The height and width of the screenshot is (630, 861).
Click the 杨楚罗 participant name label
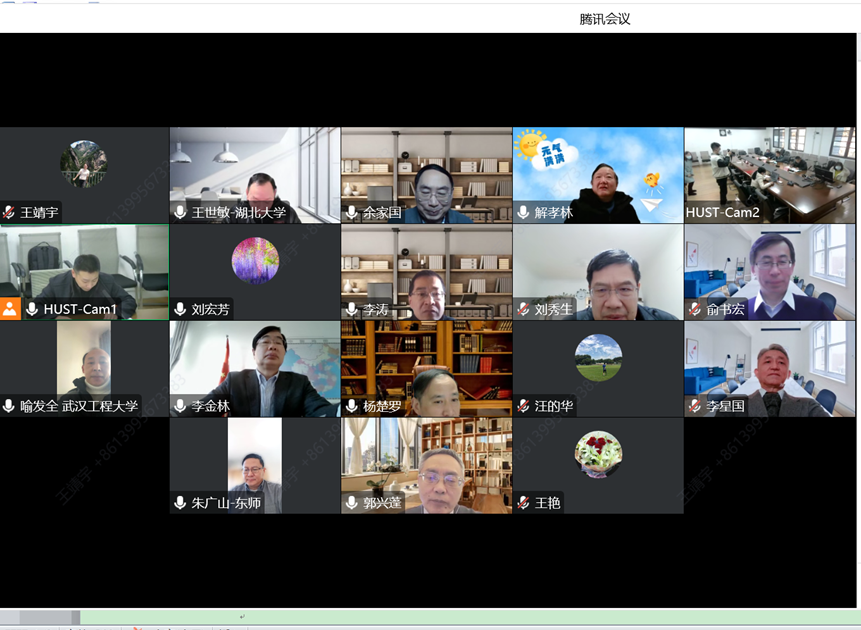point(381,406)
